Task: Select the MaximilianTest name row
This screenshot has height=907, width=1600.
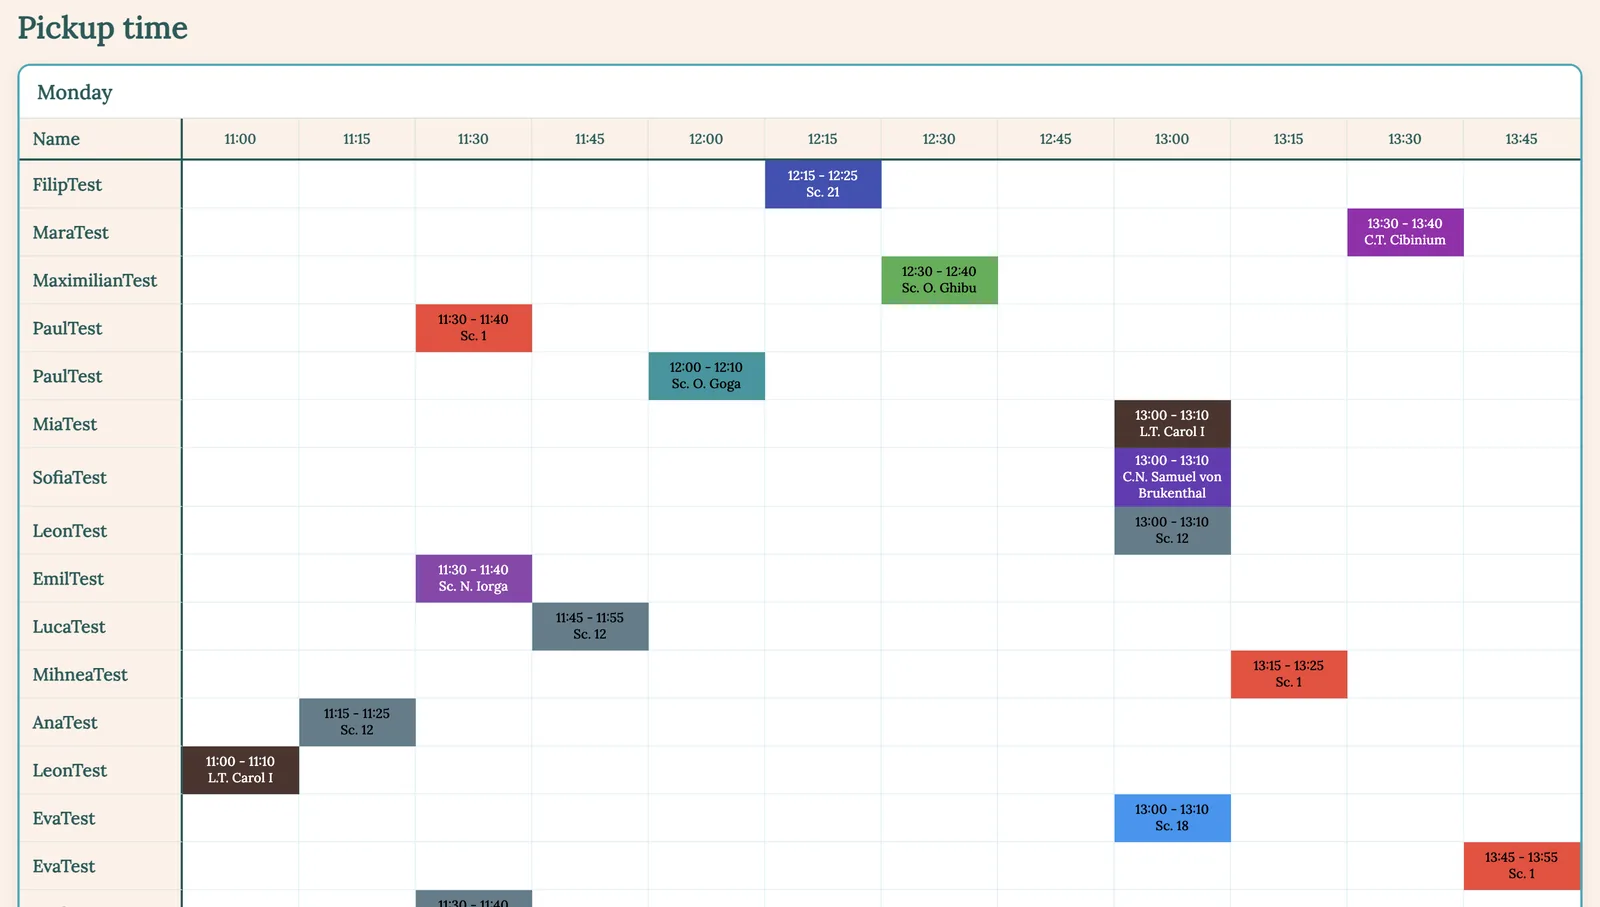Action: click(100, 280)
